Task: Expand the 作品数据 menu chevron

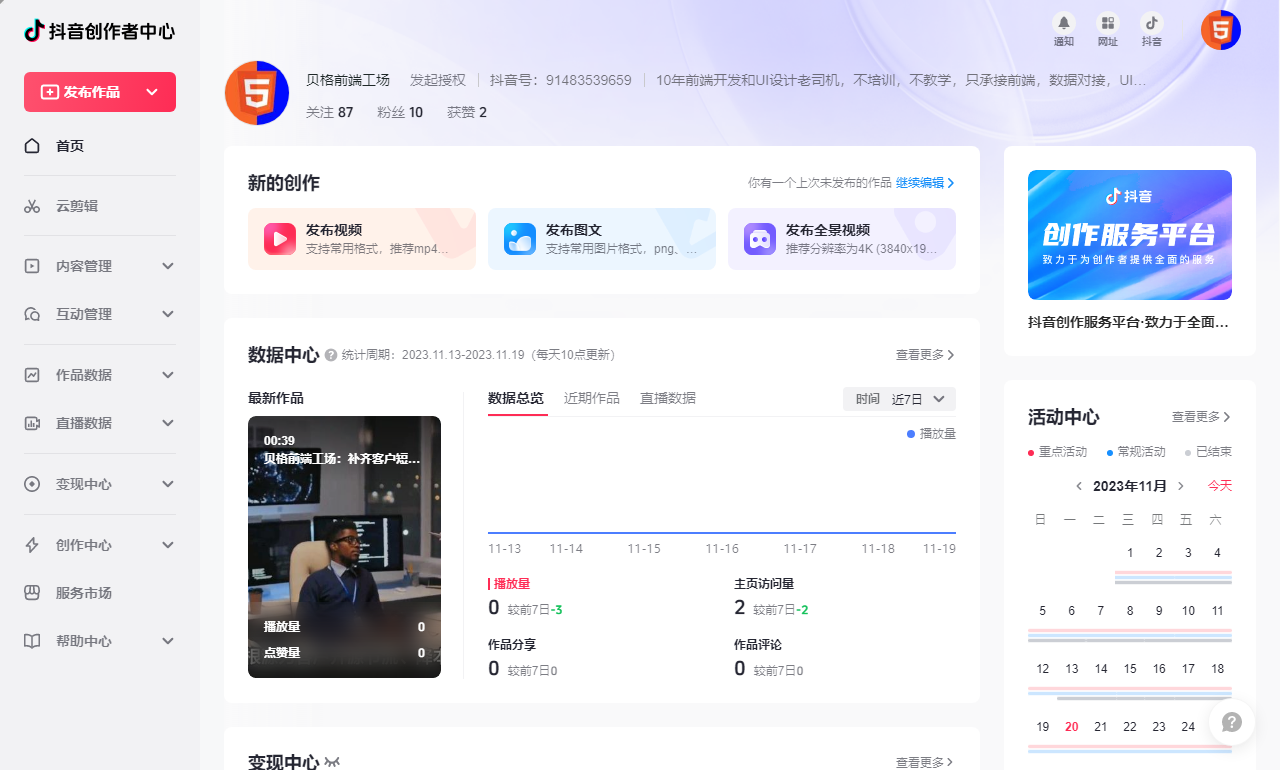Action: (168, 375)
